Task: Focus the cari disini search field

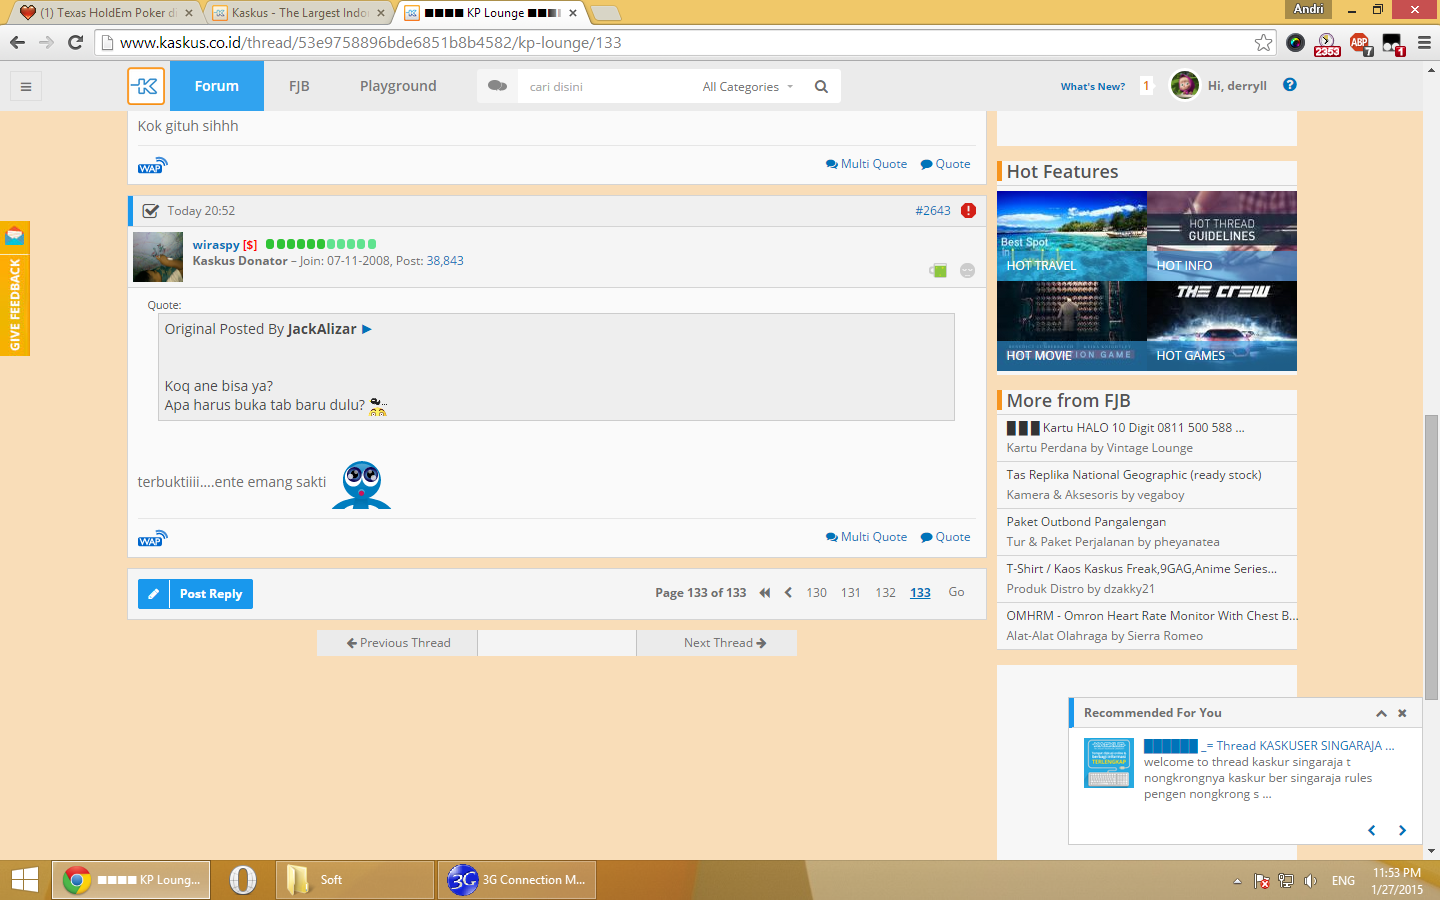Action: point(605,87)
